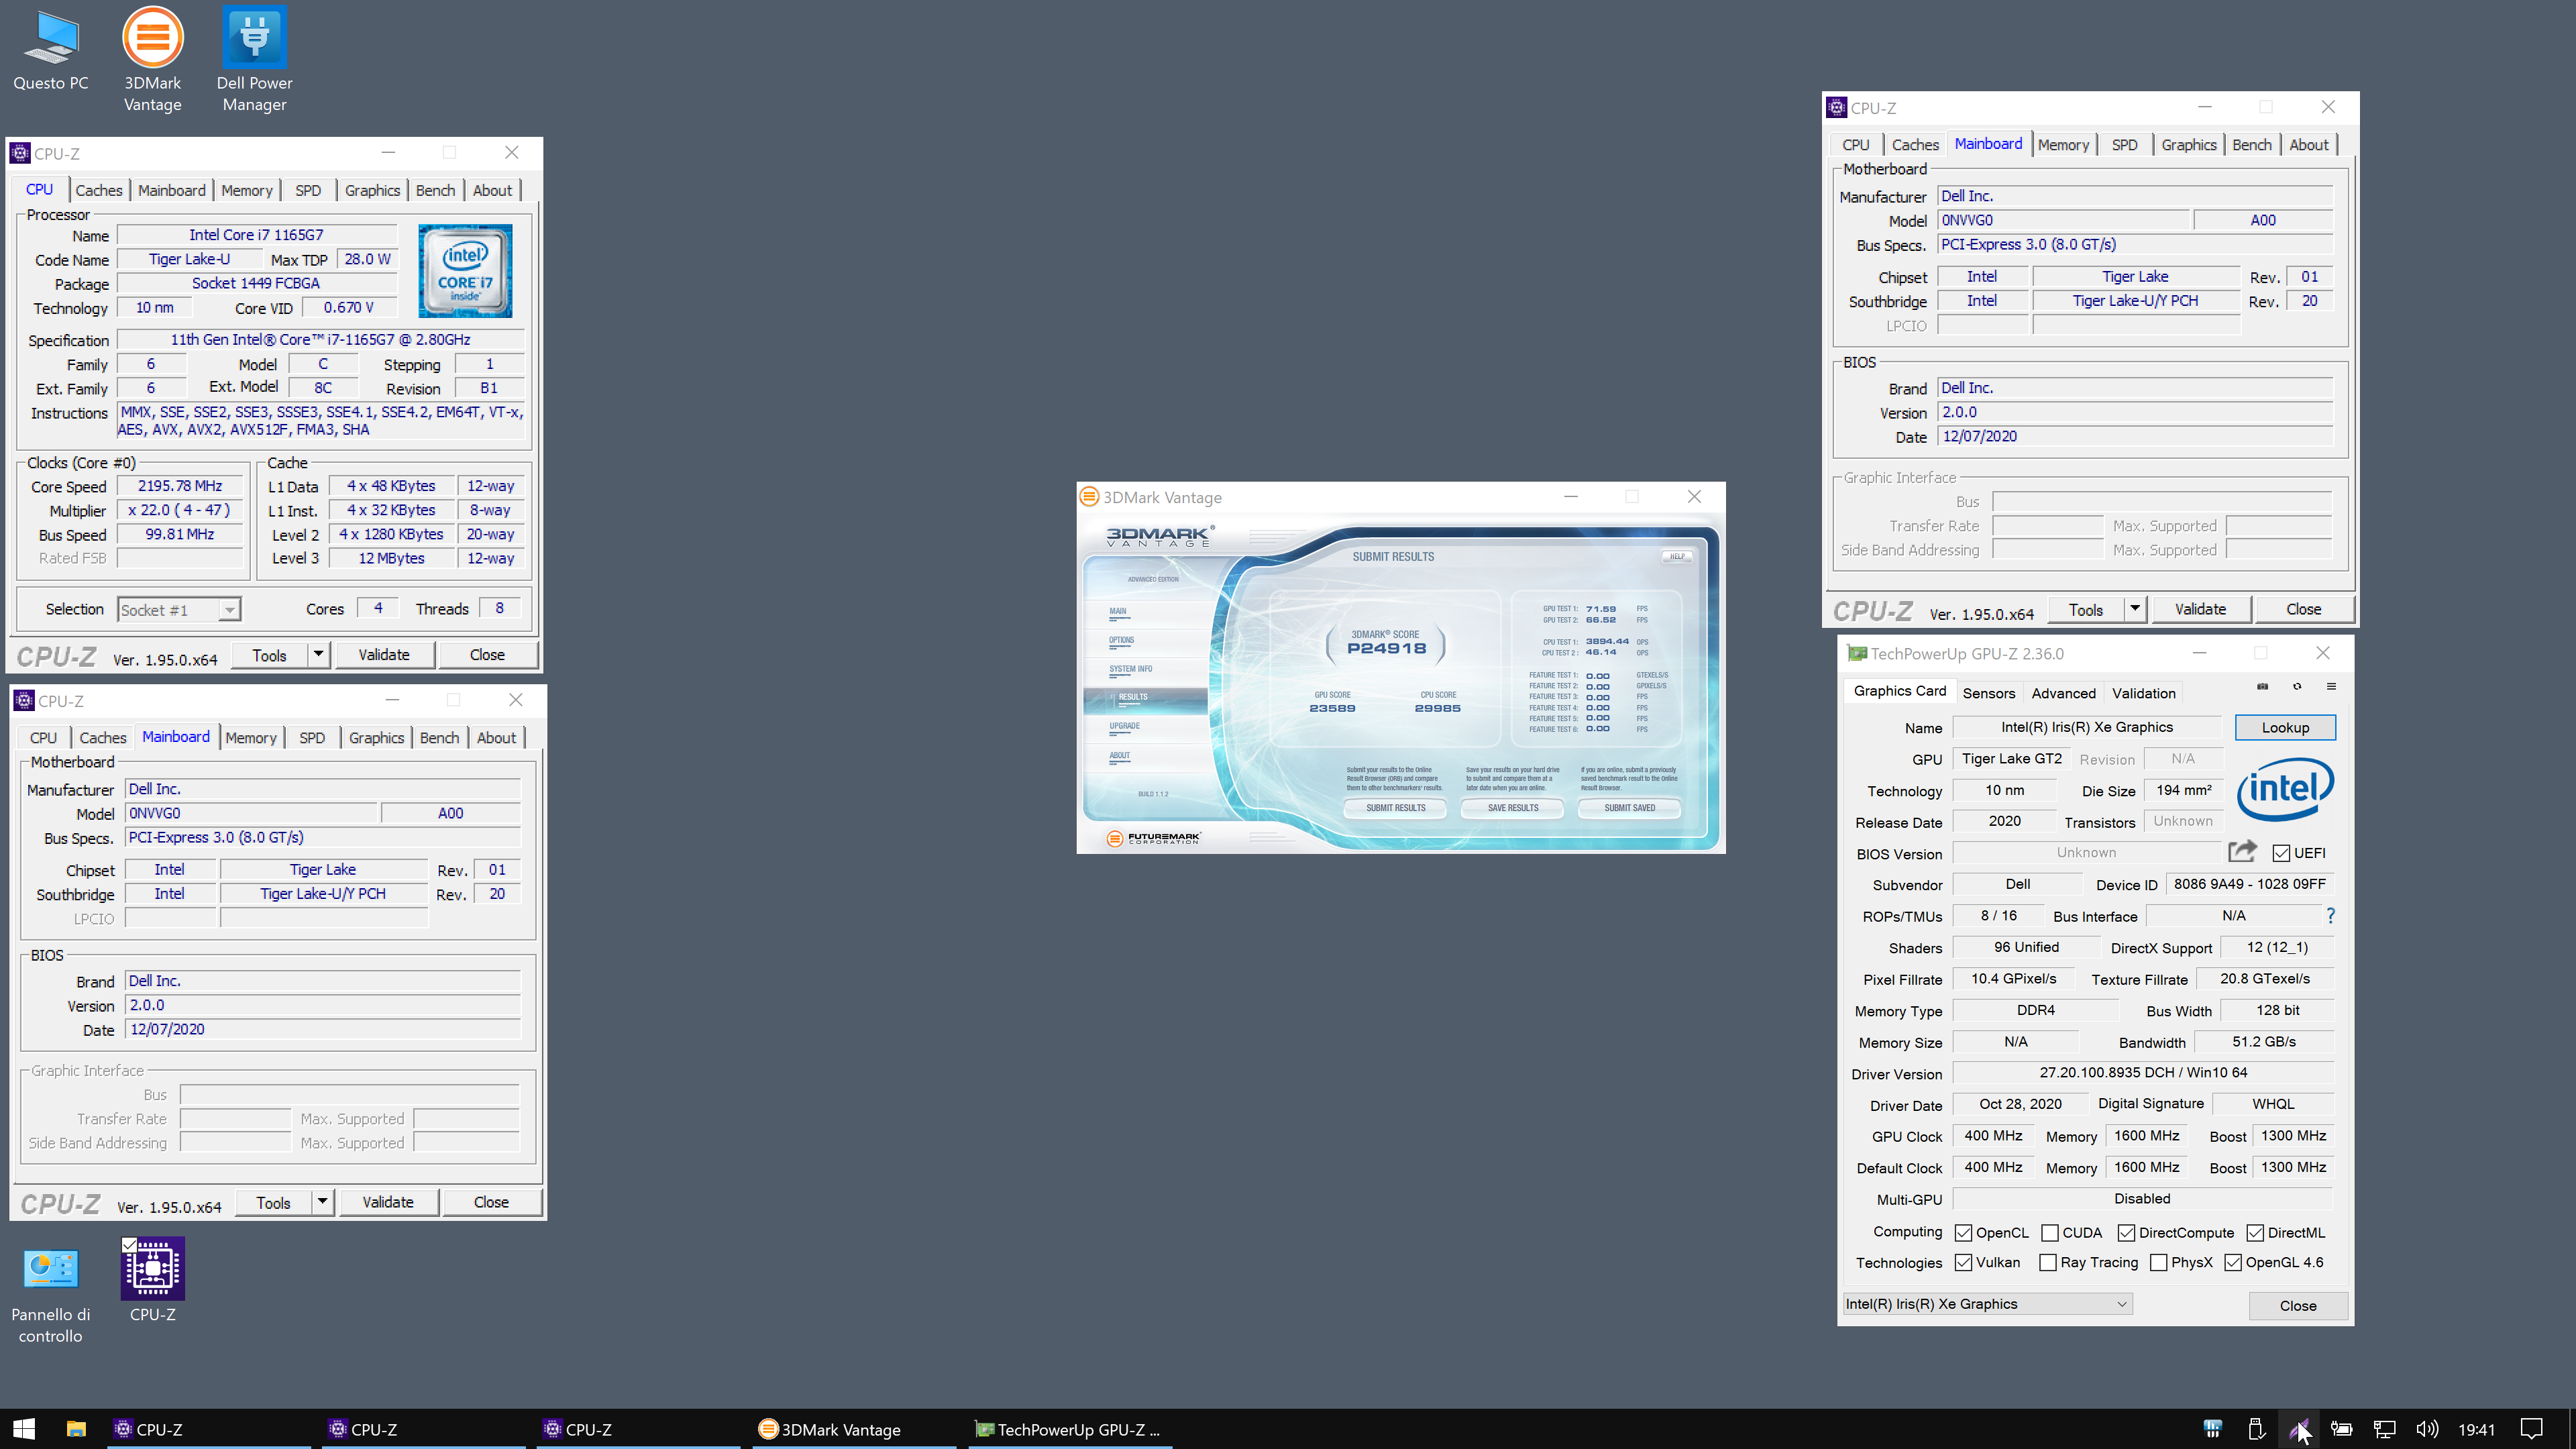This screenshot has width=2576, height=1449.
Task: Open the Socket #1 selection dropdown
Action: coord(179,610)
